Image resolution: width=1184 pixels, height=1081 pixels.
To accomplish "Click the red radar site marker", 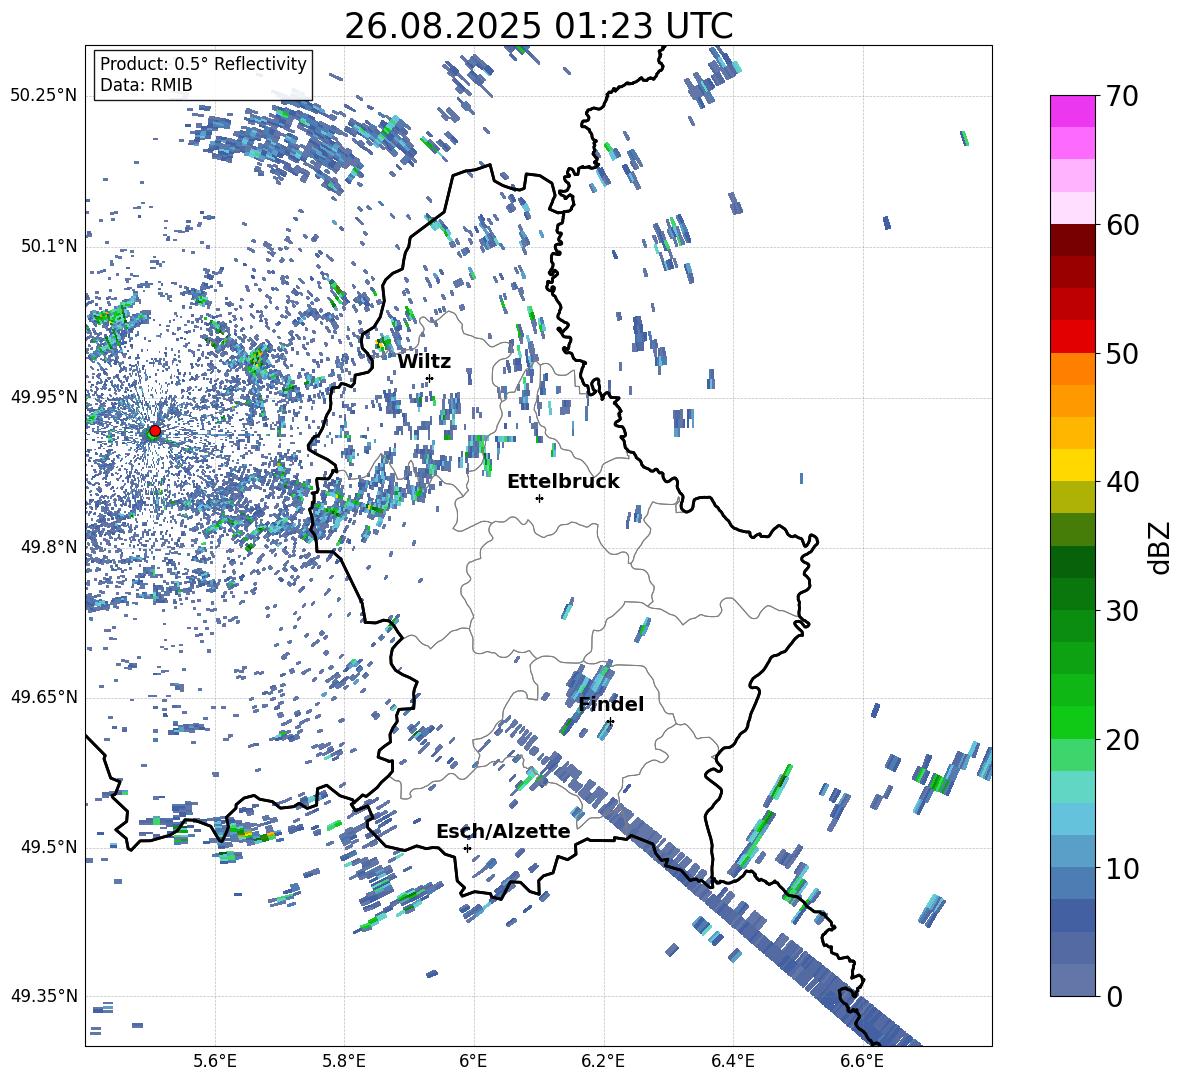I will (x=155, y=431).
